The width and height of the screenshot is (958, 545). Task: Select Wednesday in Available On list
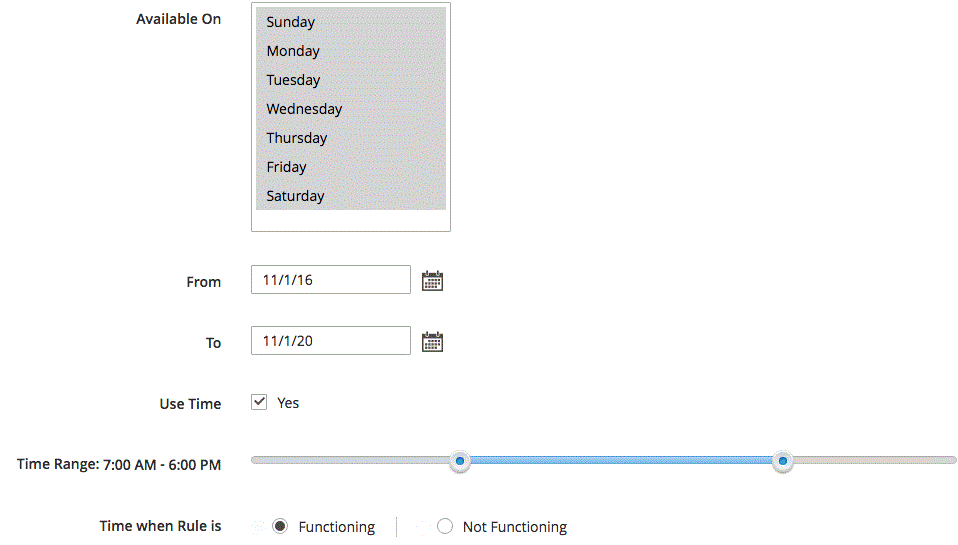tap(351, 109)
